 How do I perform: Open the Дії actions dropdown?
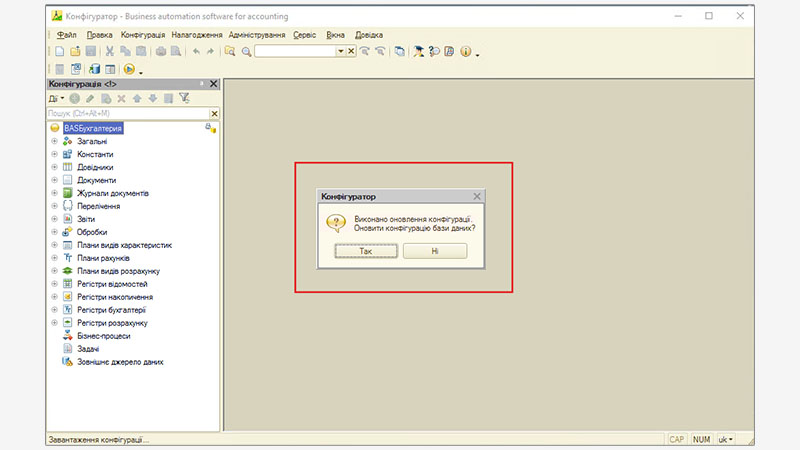pos(56,98)
